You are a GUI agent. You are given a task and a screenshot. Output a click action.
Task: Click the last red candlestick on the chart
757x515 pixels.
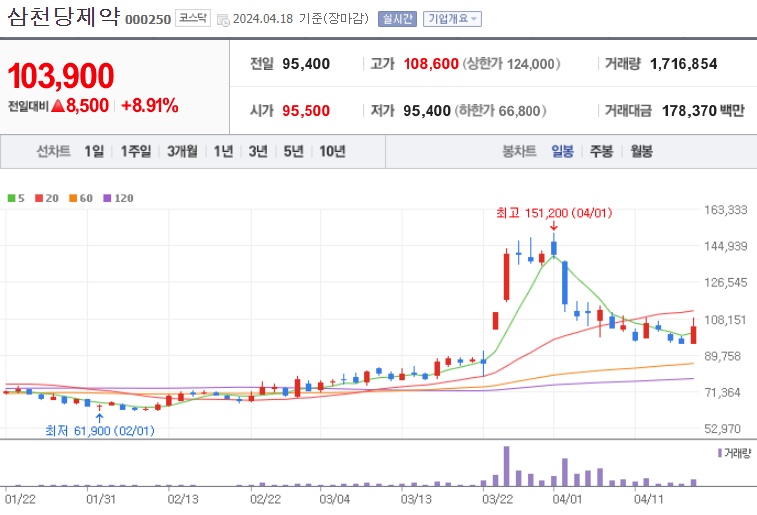point(694,333)
